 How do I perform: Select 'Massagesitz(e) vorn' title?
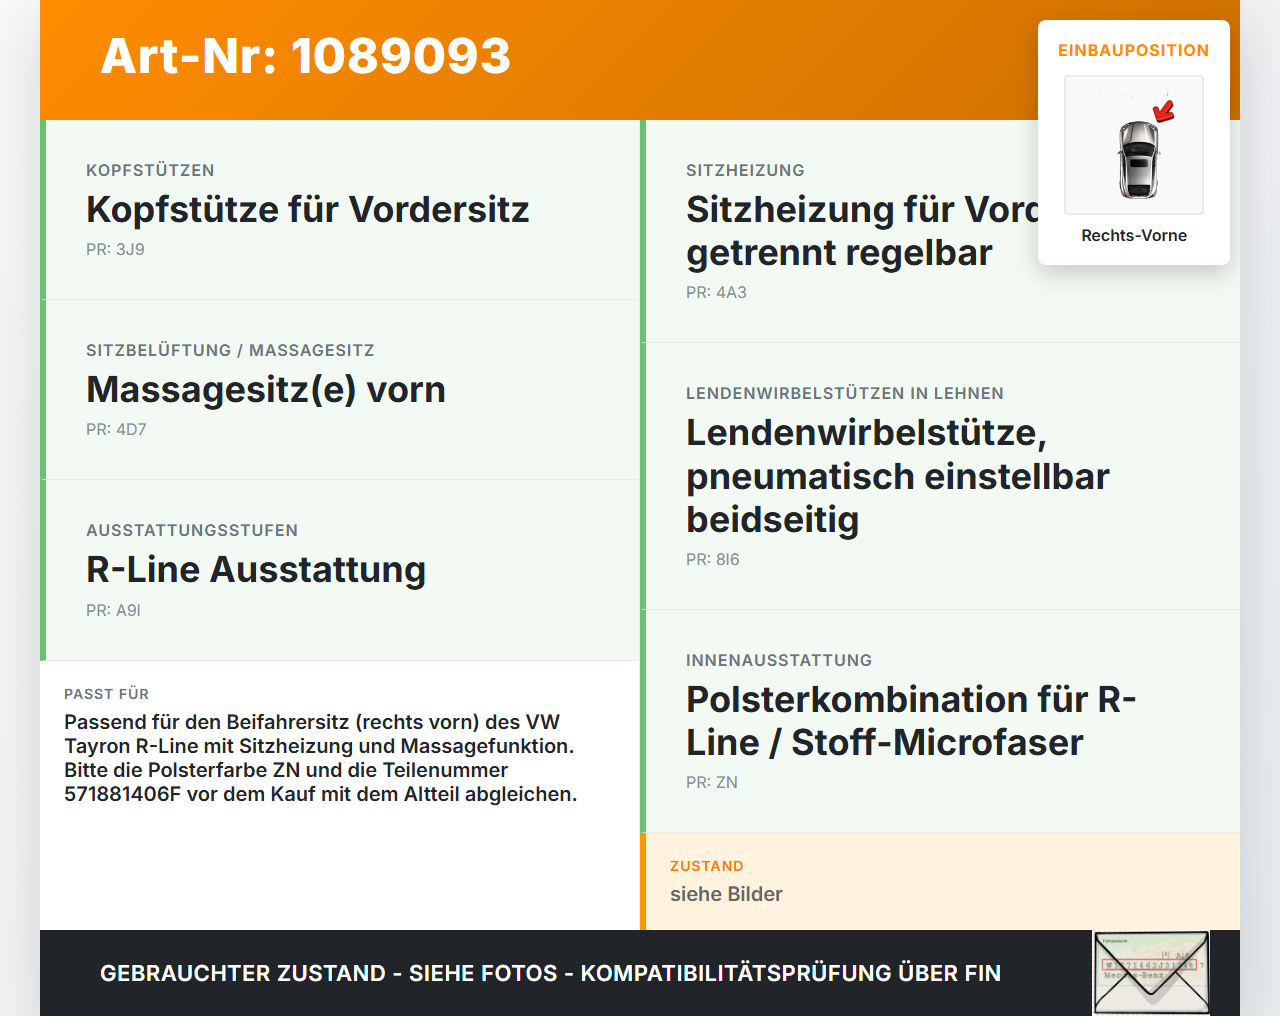(266, 390)
